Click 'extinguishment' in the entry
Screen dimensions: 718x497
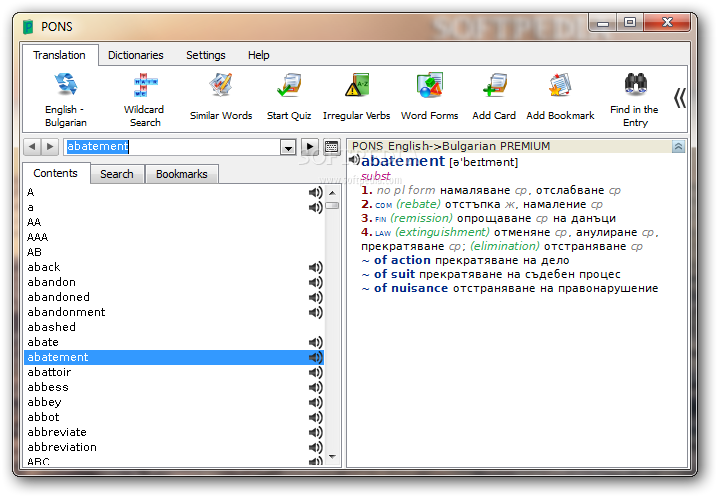click(442, 232)
